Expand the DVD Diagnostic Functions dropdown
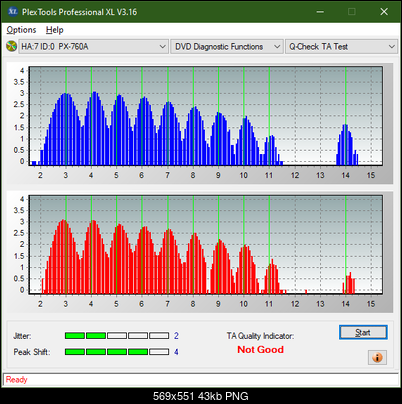 227,47
